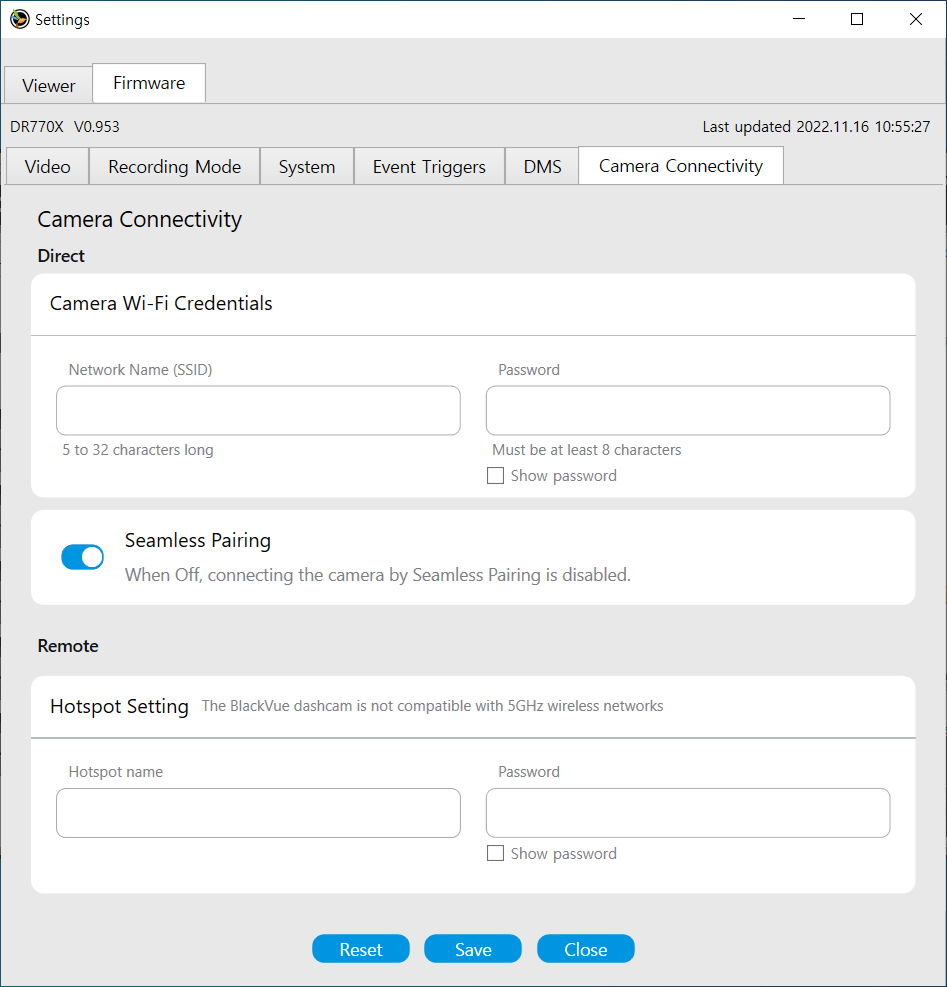Open the System tab
This screenshot has height=987, width=947.
[307, 167]
